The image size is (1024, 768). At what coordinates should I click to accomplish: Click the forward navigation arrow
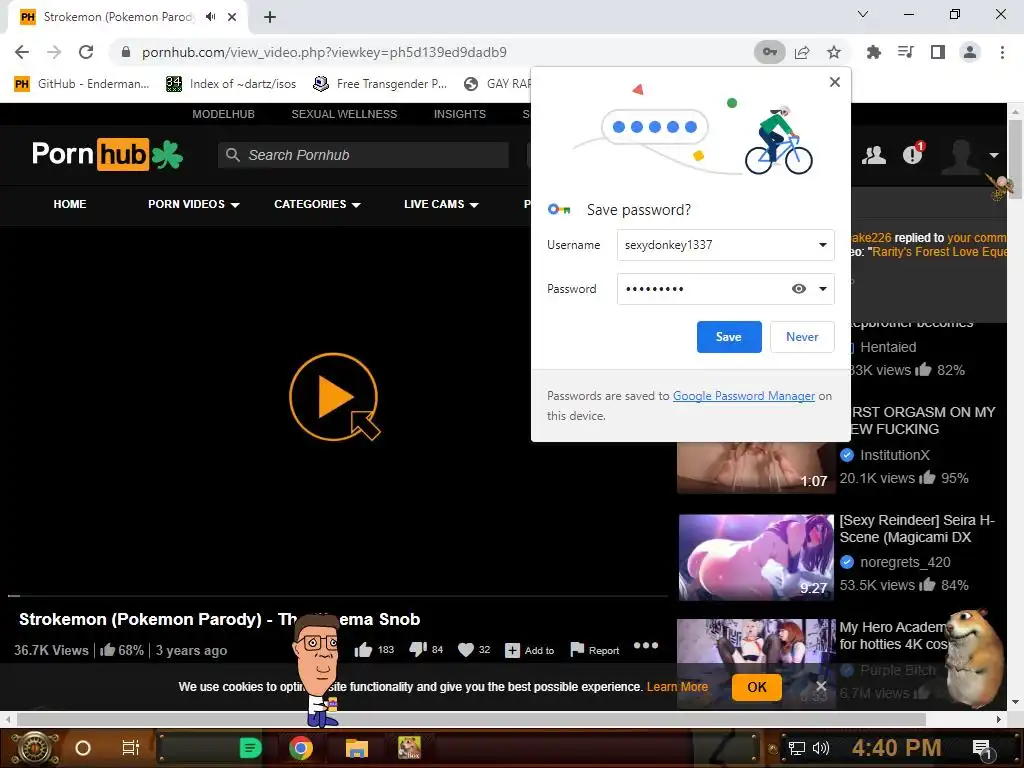pos(54,52)
